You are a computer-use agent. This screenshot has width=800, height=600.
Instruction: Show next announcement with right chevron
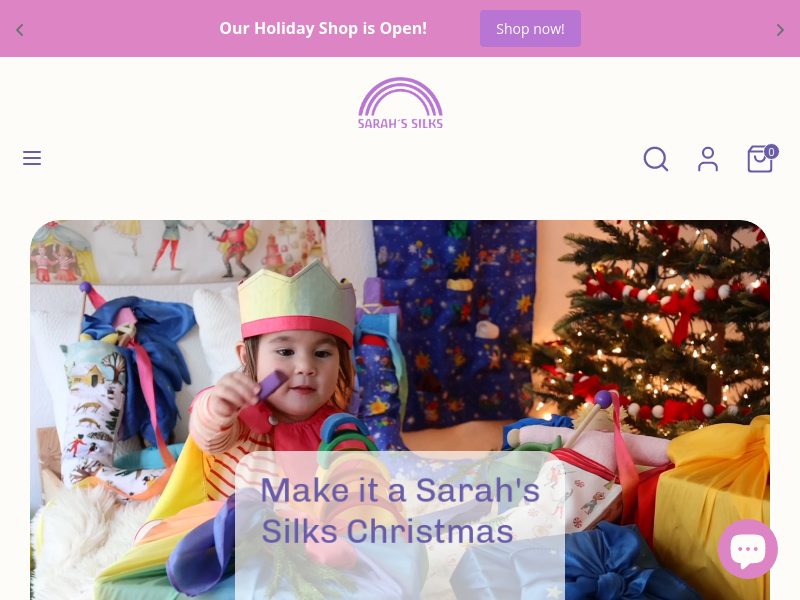780,30
